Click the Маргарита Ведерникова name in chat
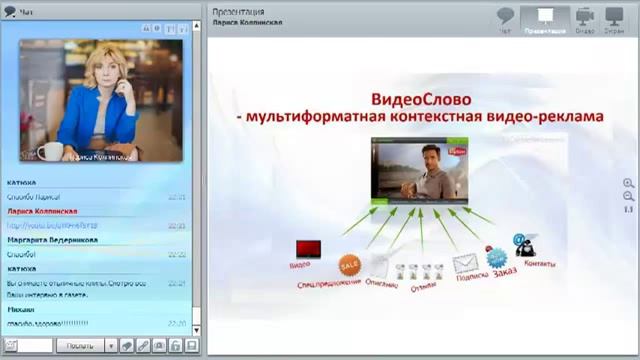Viewport: 640px width, 360px height. tap(52, 240)
